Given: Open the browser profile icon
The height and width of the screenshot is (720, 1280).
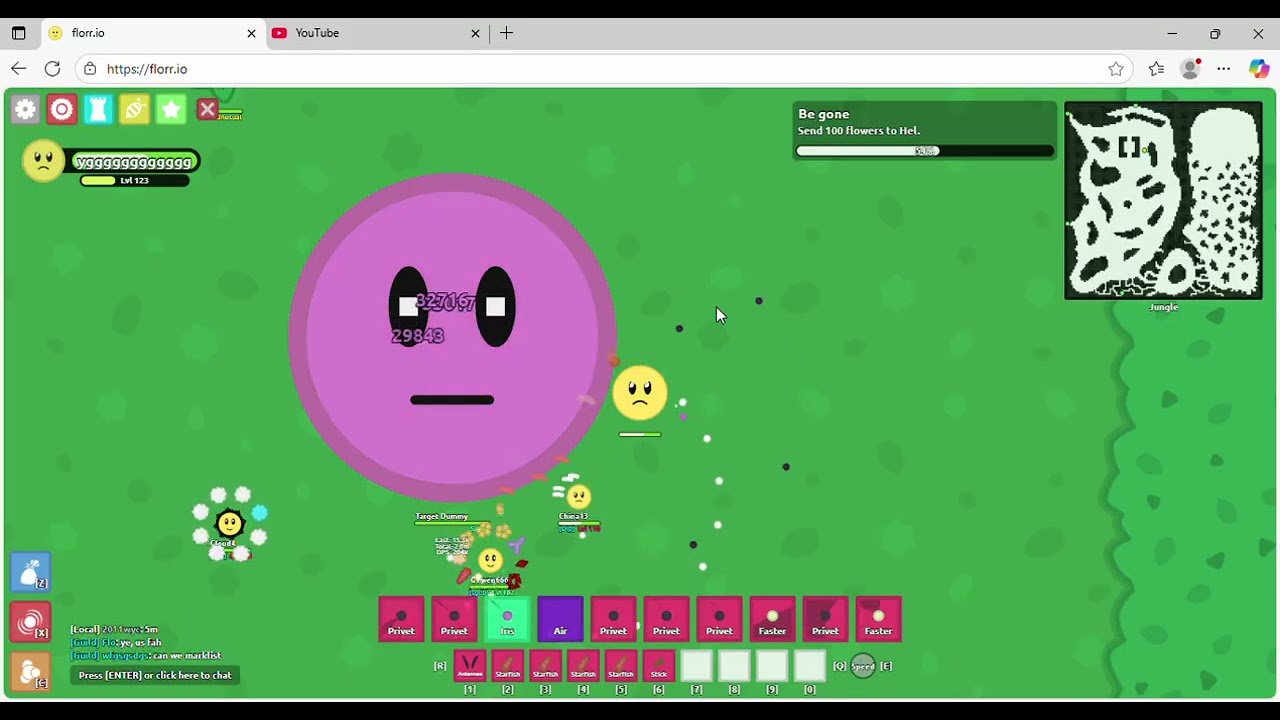Looking at the screenshot, I should tap(1190, 69).
